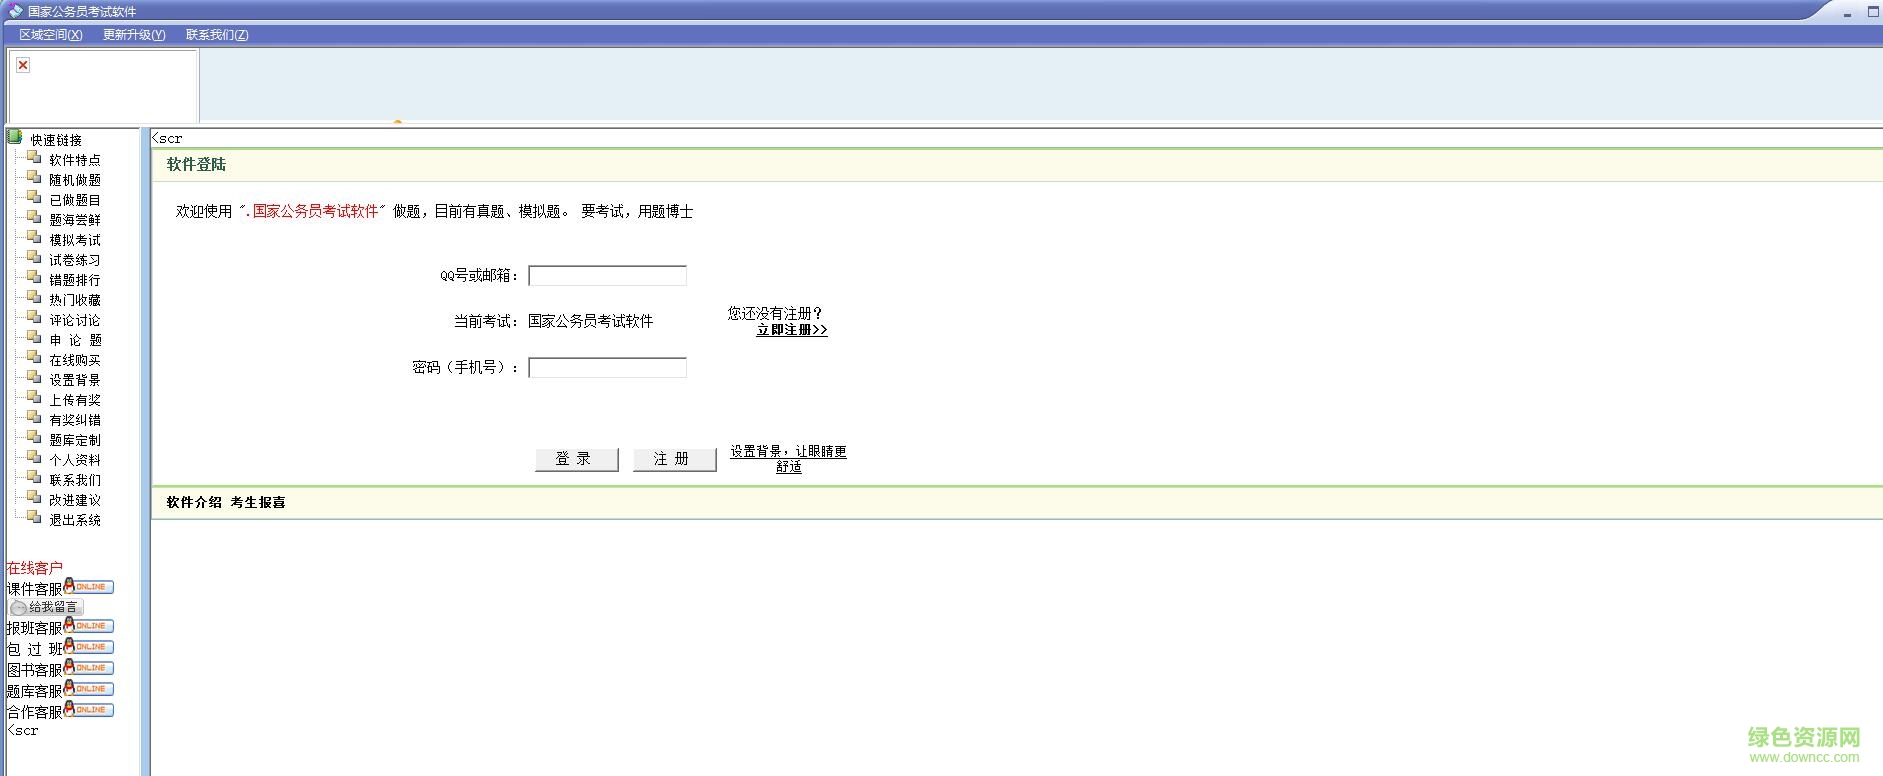Click the 登录 button
The width and height of the screenshot is (1883, 776).
(x=577, y=459)
